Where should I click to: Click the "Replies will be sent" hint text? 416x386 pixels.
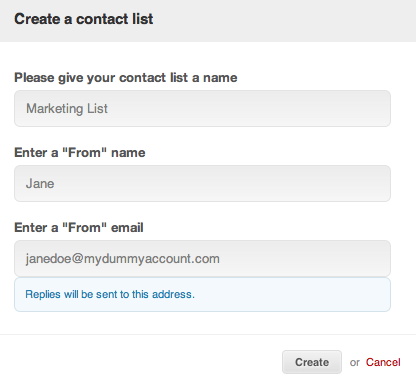click(x=110, y=294)
